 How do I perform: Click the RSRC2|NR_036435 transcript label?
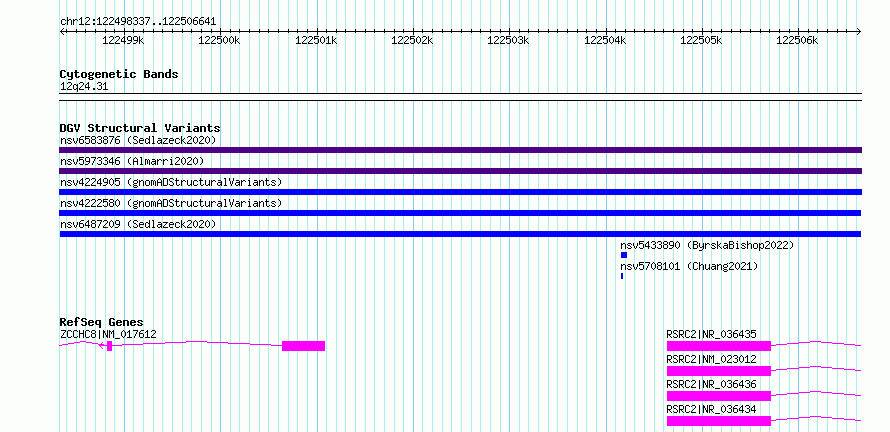coord(711,334)
